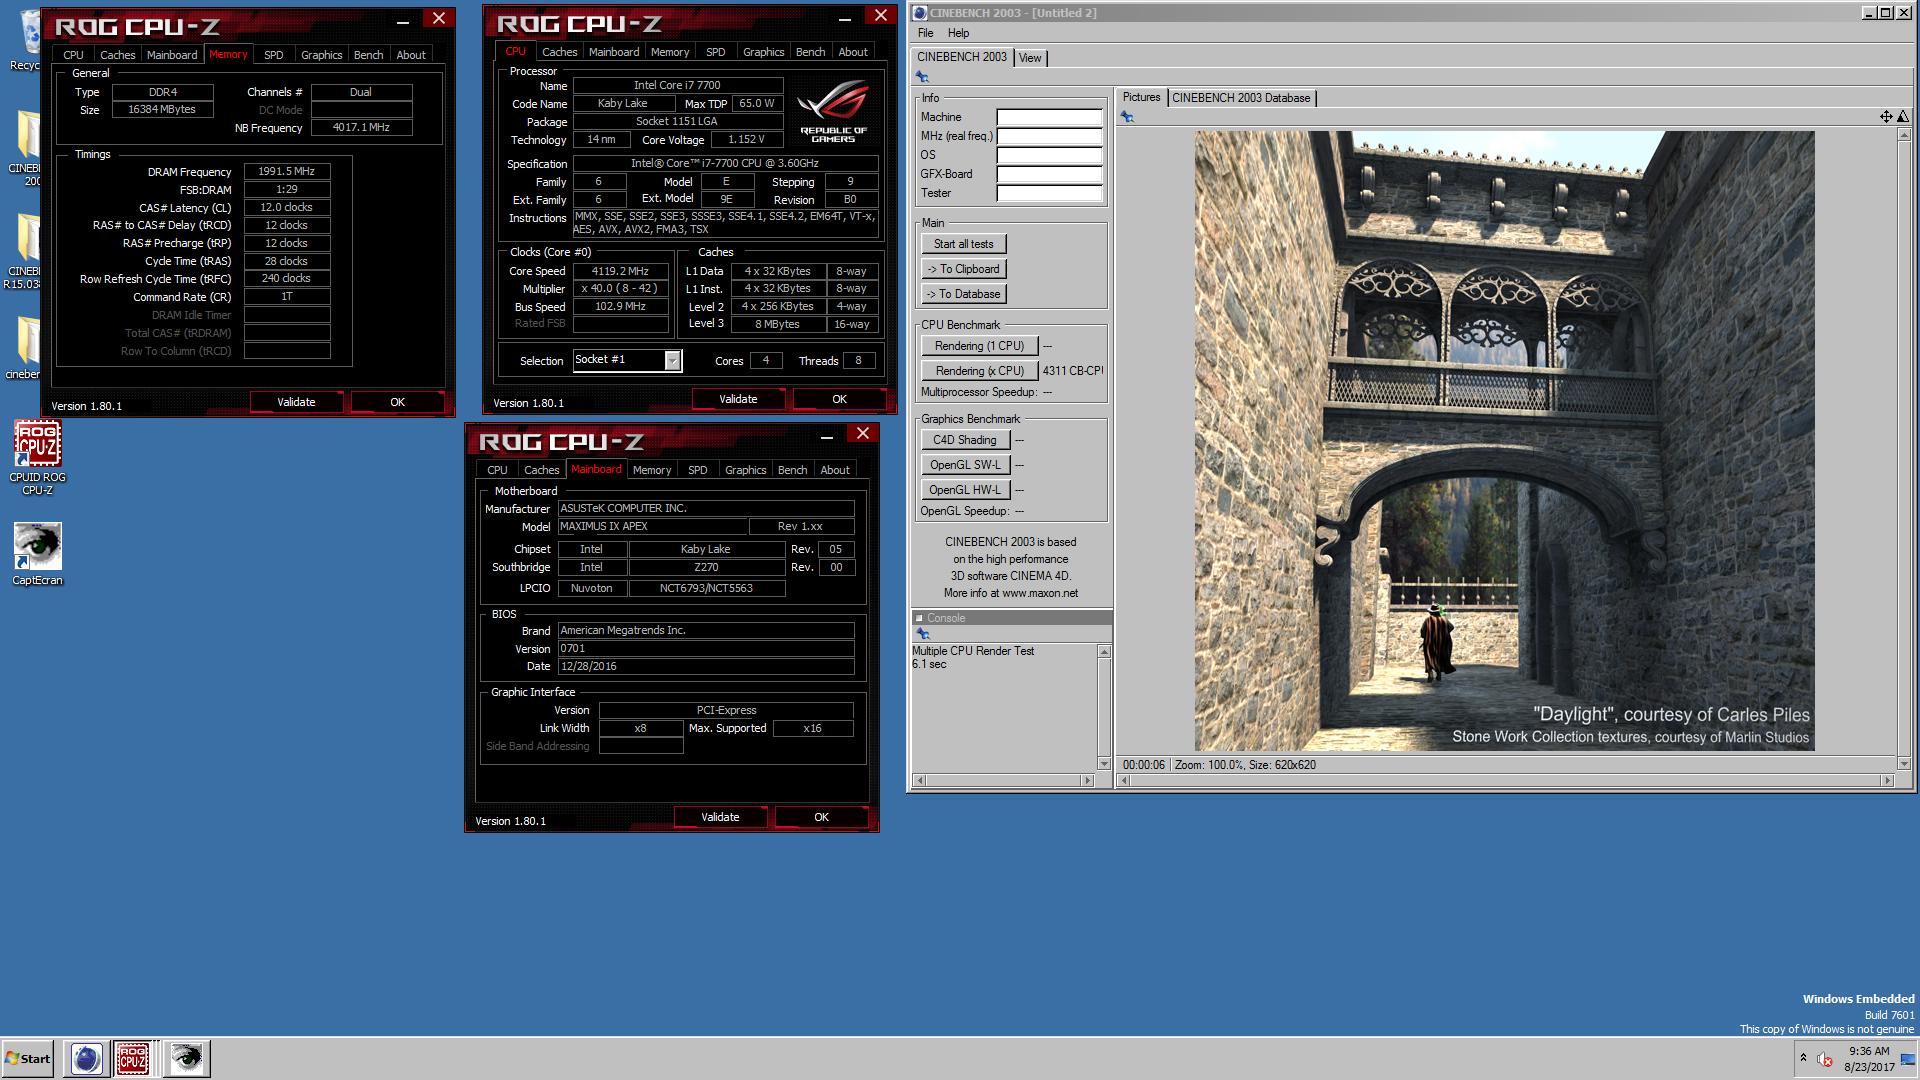Click the To Database button
This screenshot has height=1080, width=1920.
point(963,294)
